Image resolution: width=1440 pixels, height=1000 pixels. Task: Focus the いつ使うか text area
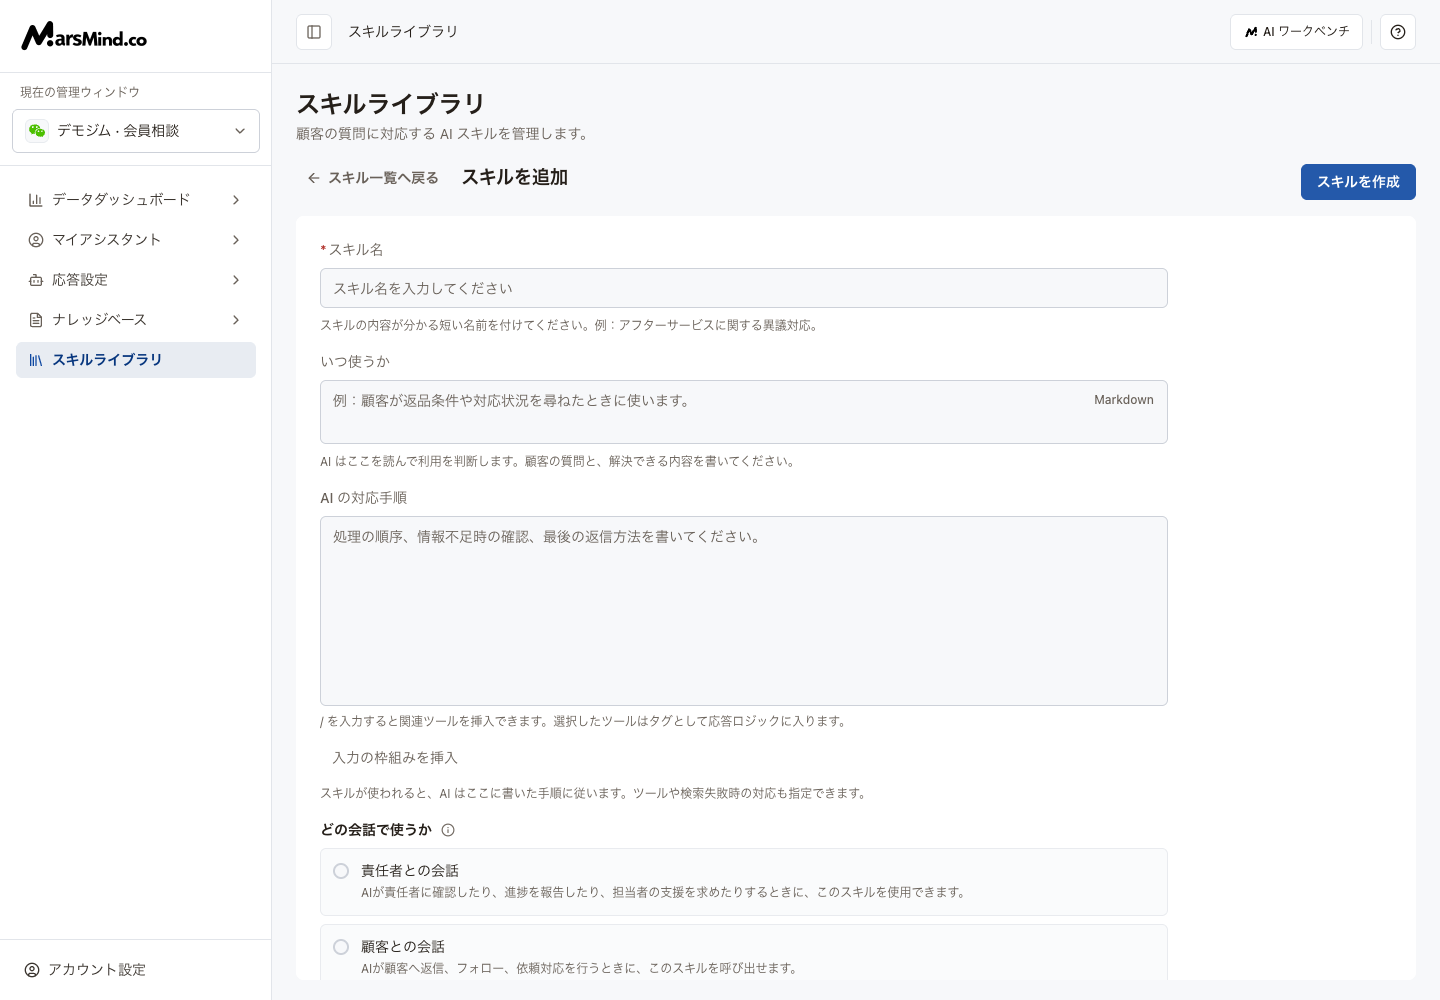pos(744,412)
